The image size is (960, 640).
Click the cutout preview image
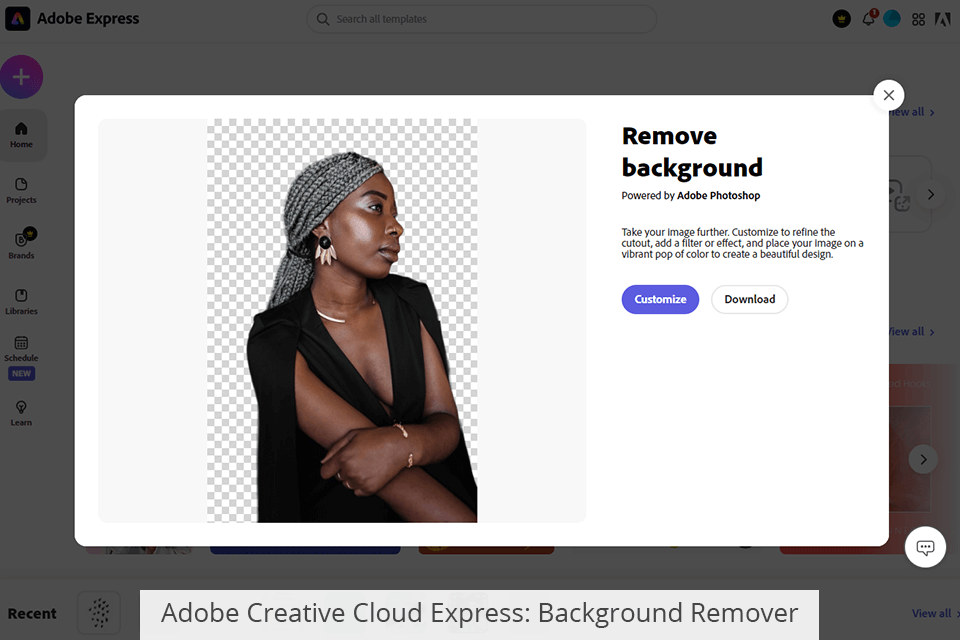click(x=342, y=320)
